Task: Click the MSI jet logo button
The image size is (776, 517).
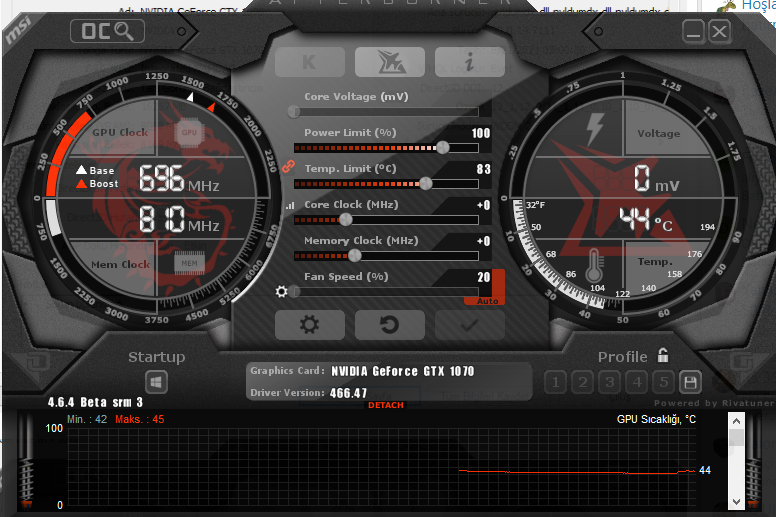Action: 390,62
